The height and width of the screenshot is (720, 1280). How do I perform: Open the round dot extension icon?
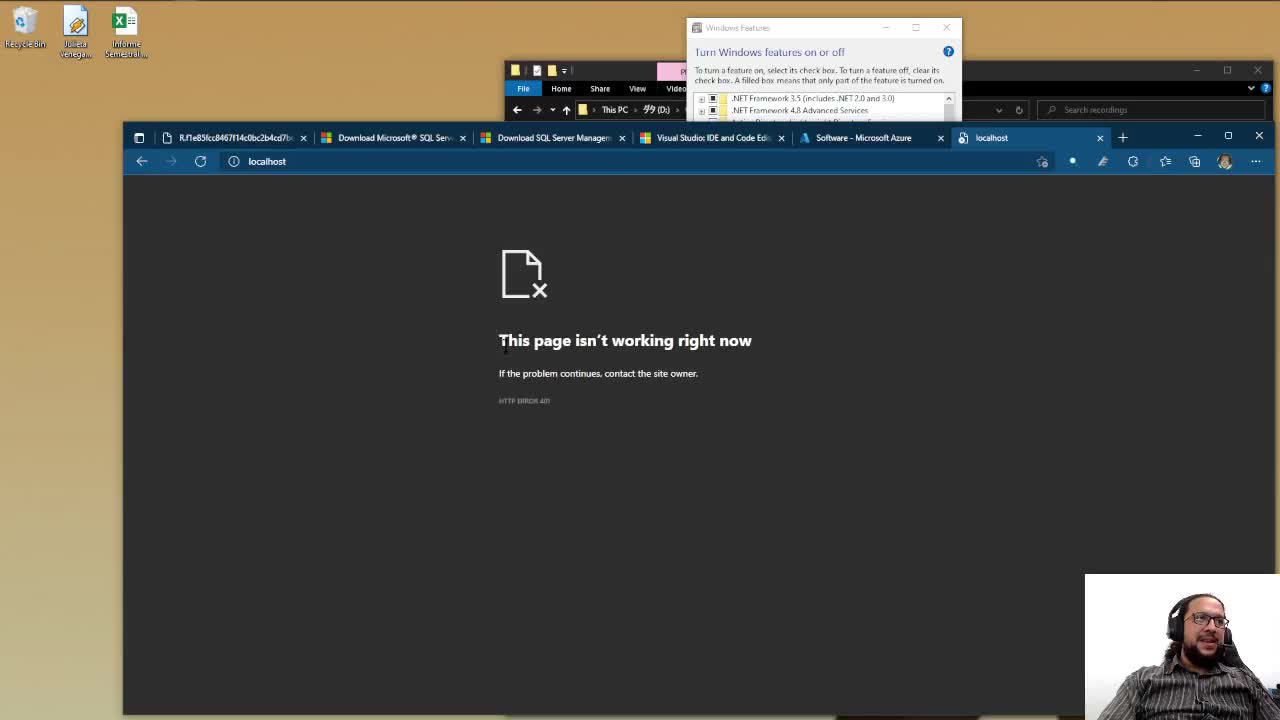point(1072,161)
